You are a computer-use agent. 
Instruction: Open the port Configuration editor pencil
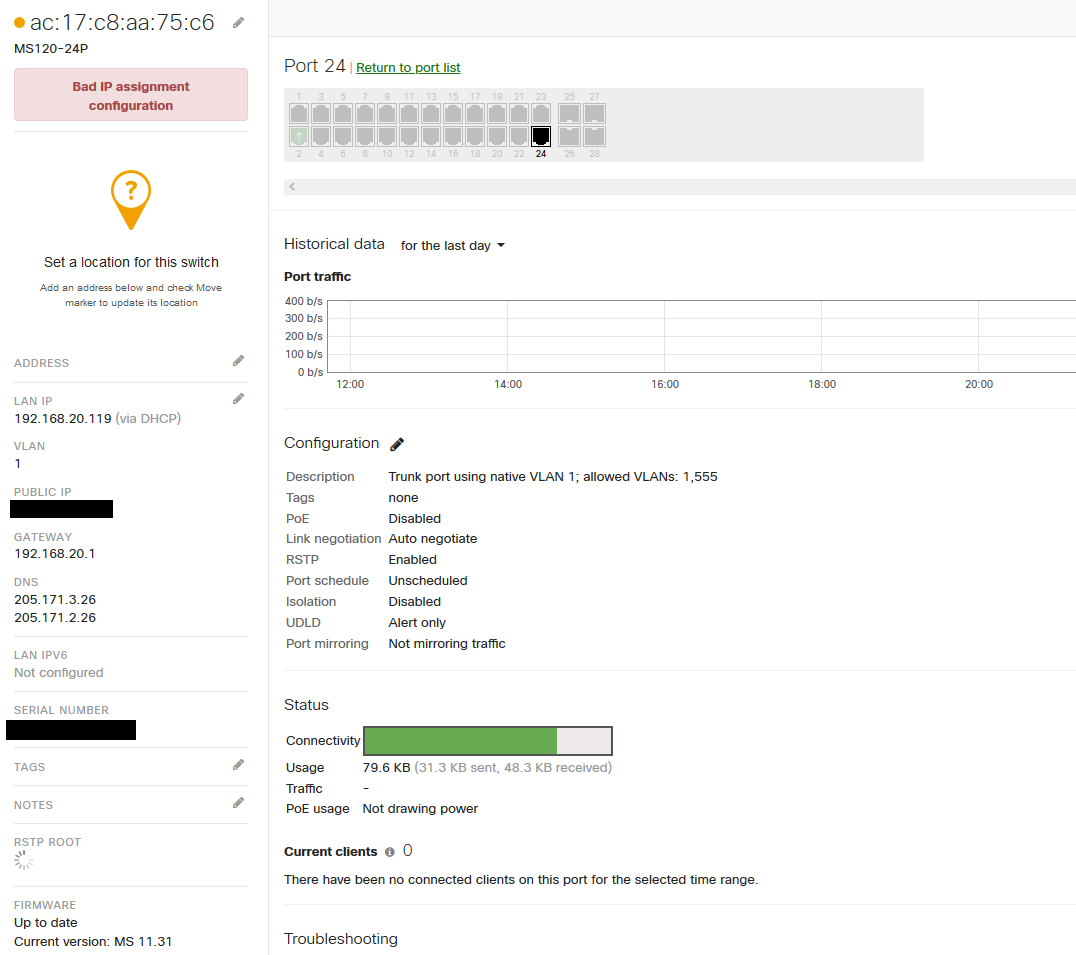point(396,443)
